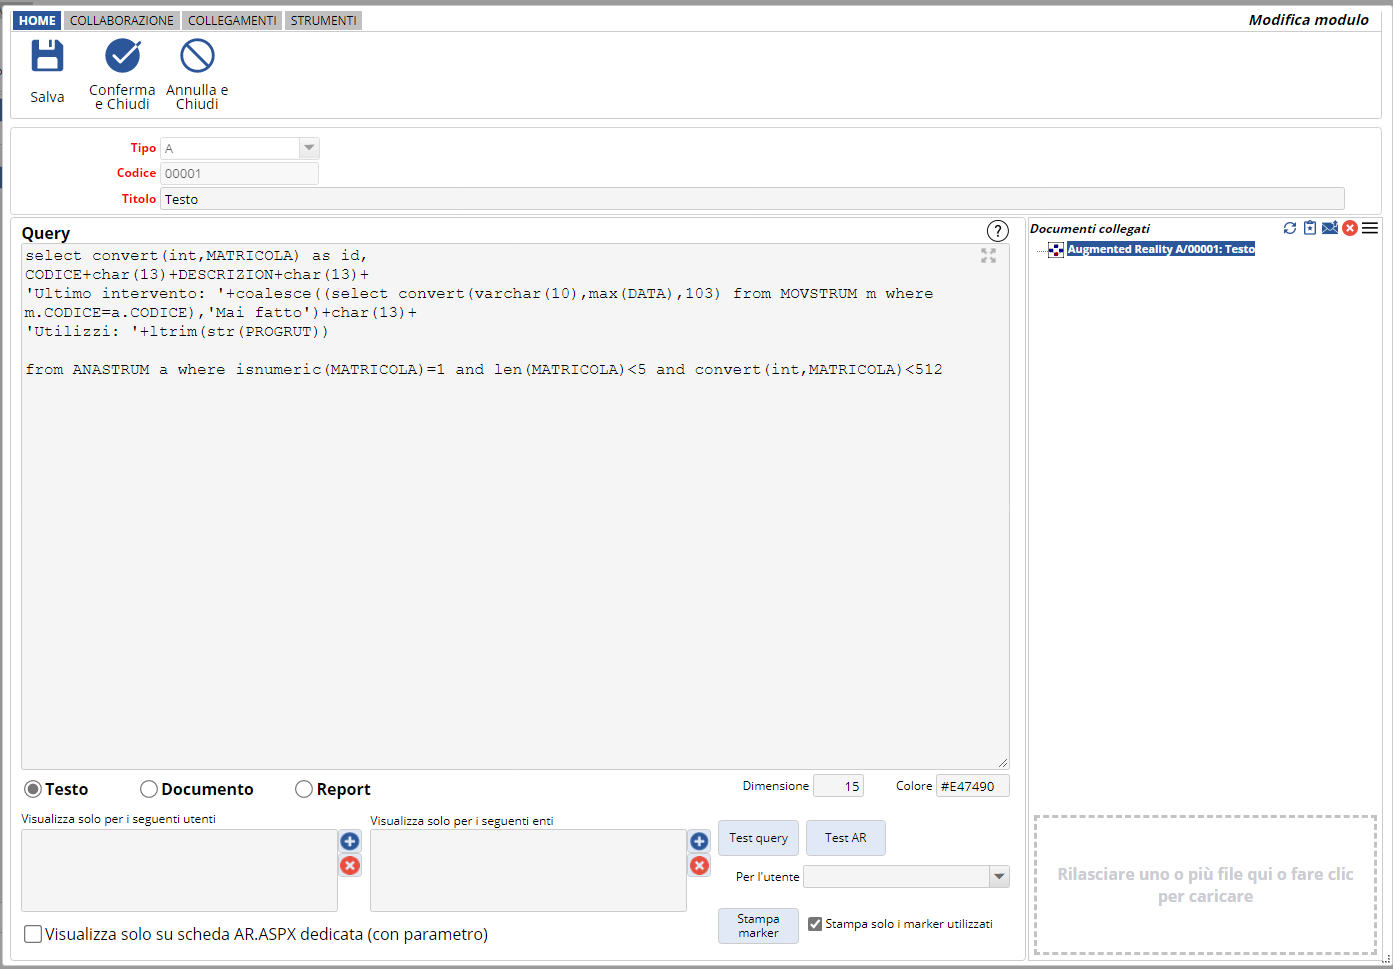Screen dimensions: 1393x969
Task: Expand the query editor to fullscreen
Action: pos(988,256)
